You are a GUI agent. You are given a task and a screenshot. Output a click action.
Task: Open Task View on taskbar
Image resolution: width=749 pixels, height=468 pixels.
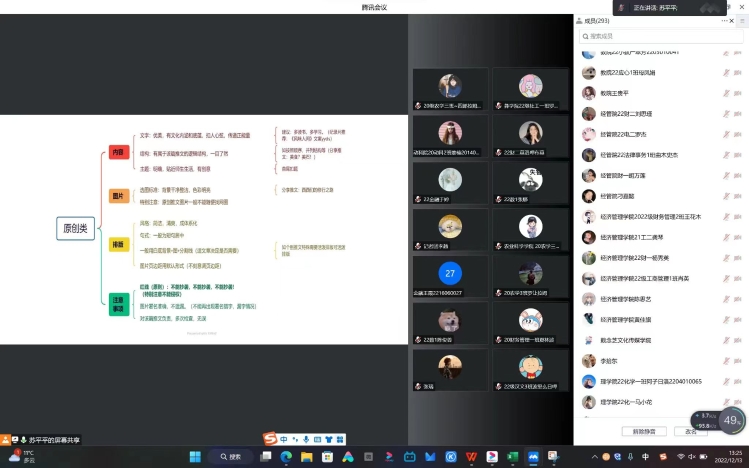(265, 457)
